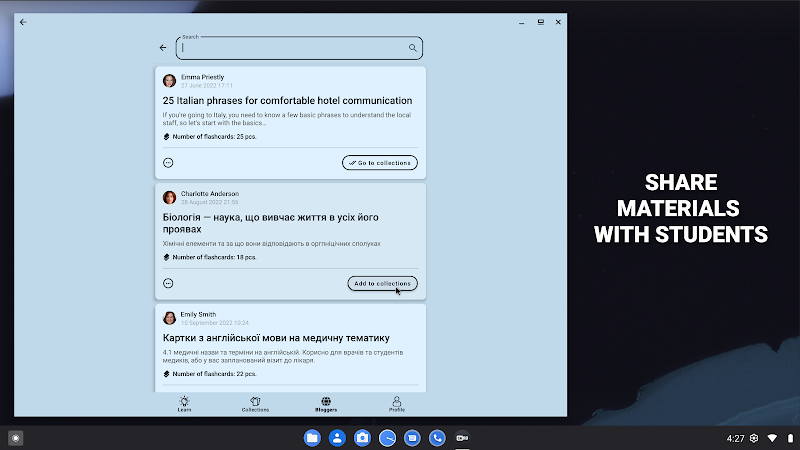Open the launcher button in the shelf
The image size is (800, 450).
coord(16,438)
